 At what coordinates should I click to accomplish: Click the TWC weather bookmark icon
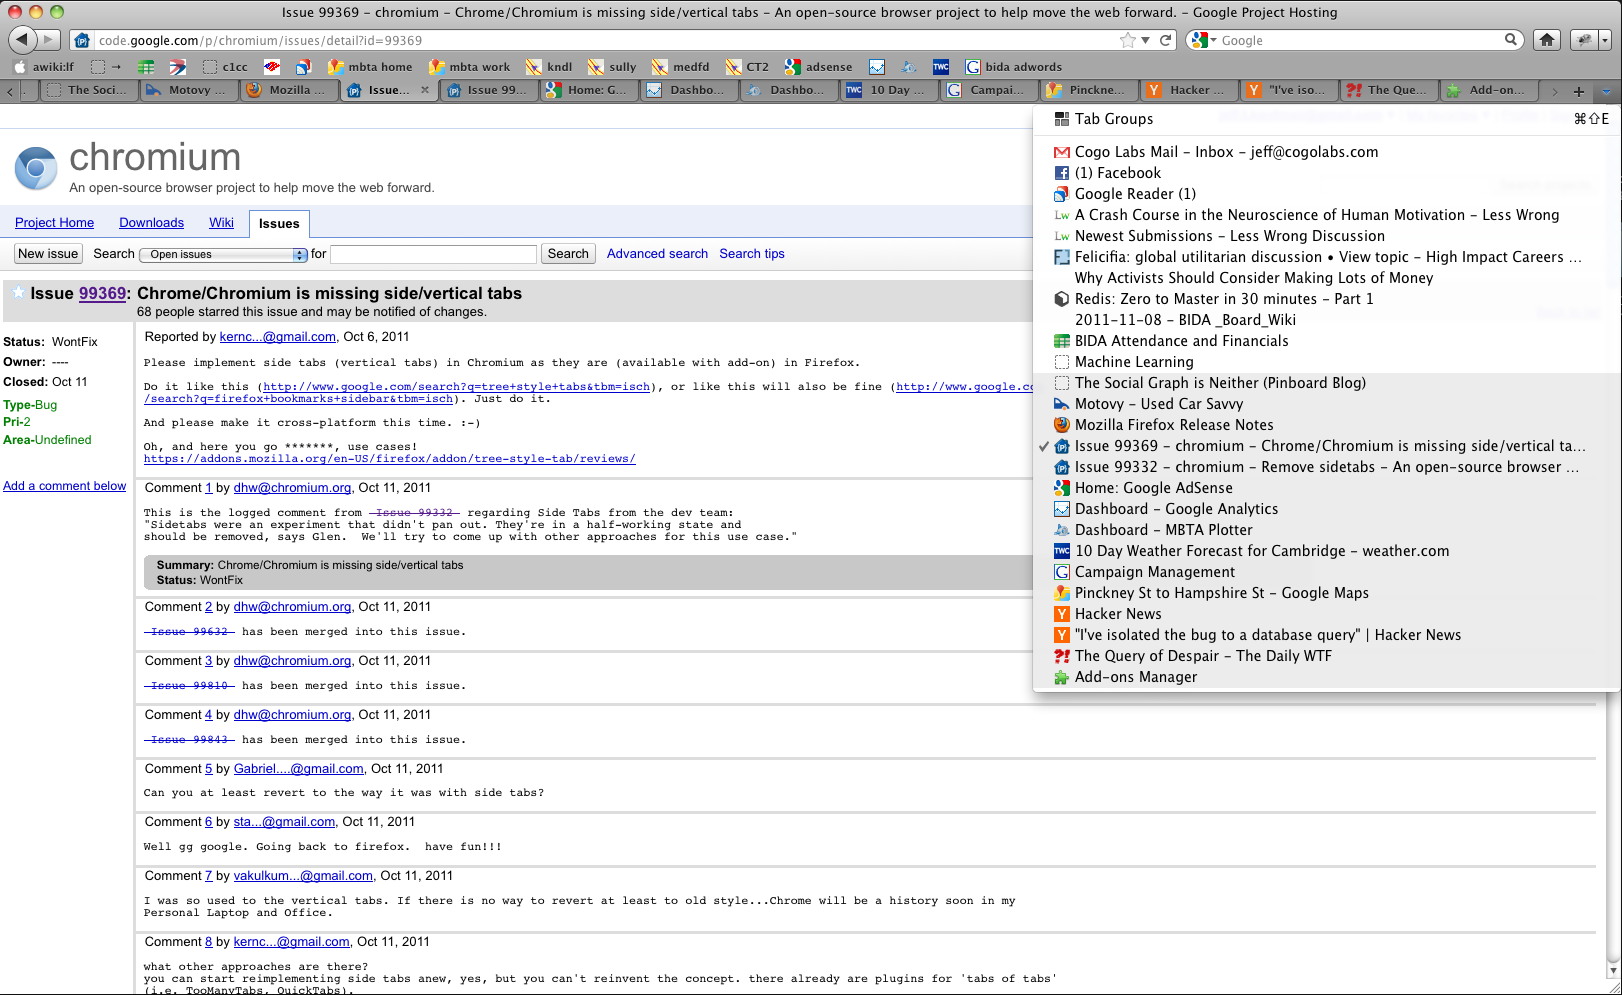point(941,67)
